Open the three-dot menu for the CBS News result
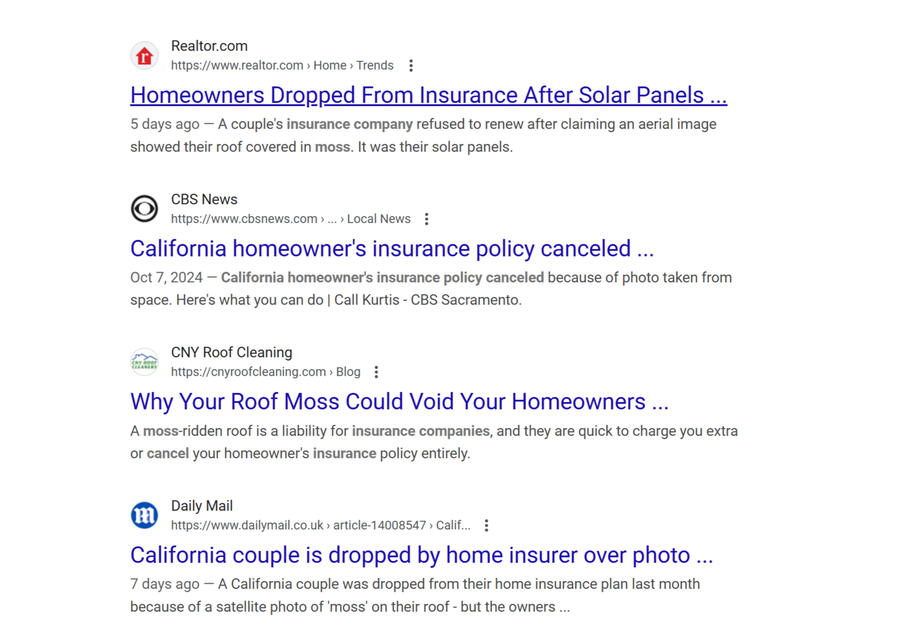The image size is (900, 628). (427, 219)
